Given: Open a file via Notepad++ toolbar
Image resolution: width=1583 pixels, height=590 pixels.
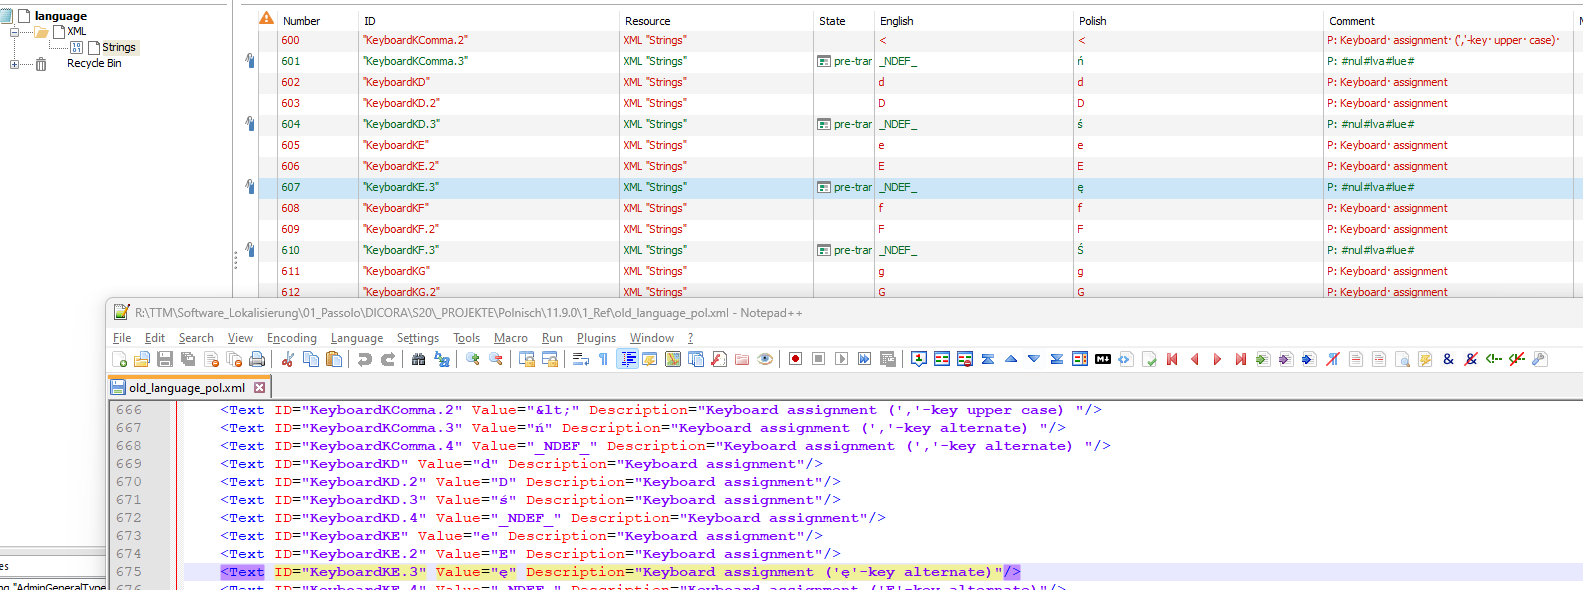Looking at the screenshot, I should (142, 360).
